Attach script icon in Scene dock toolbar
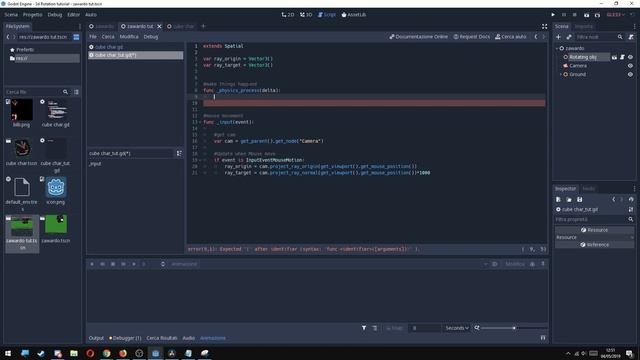This screenshot has width=640, height=360. tap(631, 37)
